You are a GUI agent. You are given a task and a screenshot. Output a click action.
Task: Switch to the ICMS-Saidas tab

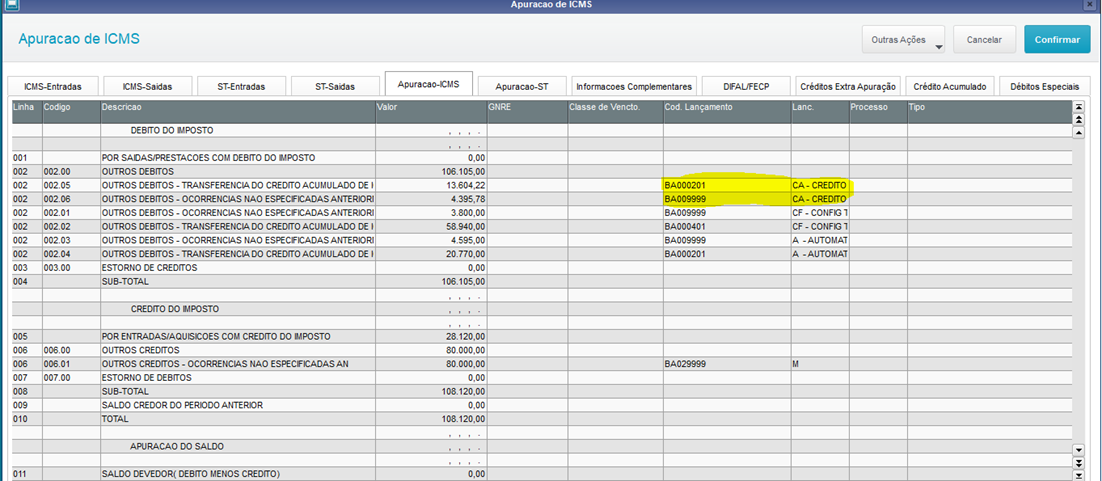pos(147,86)
